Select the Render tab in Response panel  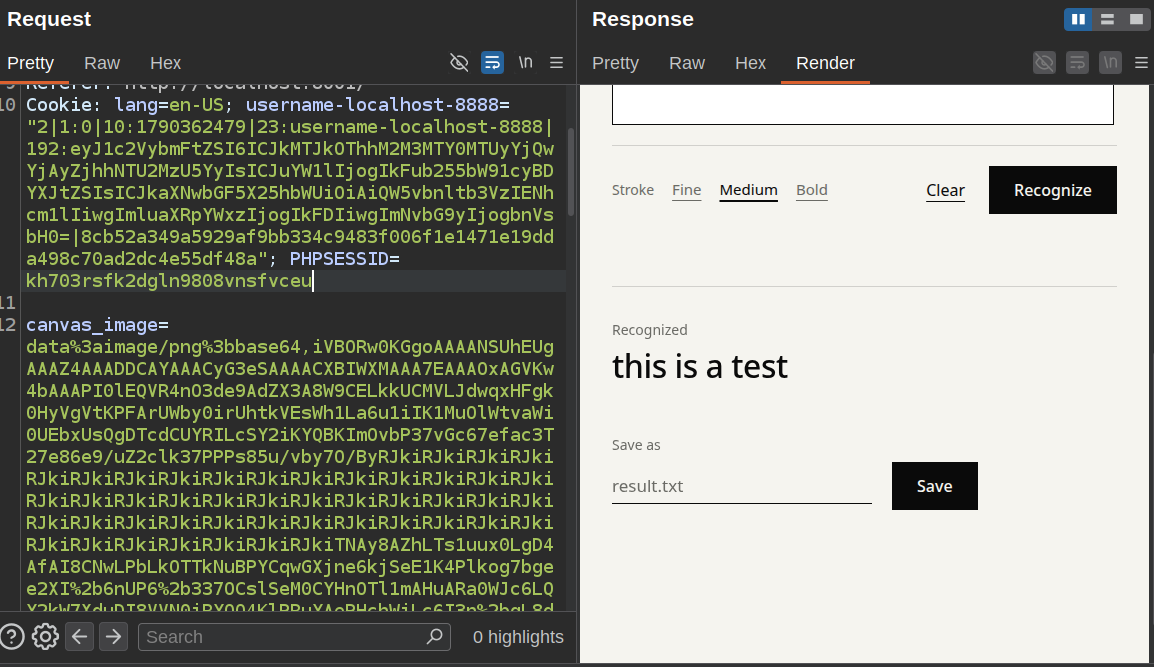click(x=825, y=63)
